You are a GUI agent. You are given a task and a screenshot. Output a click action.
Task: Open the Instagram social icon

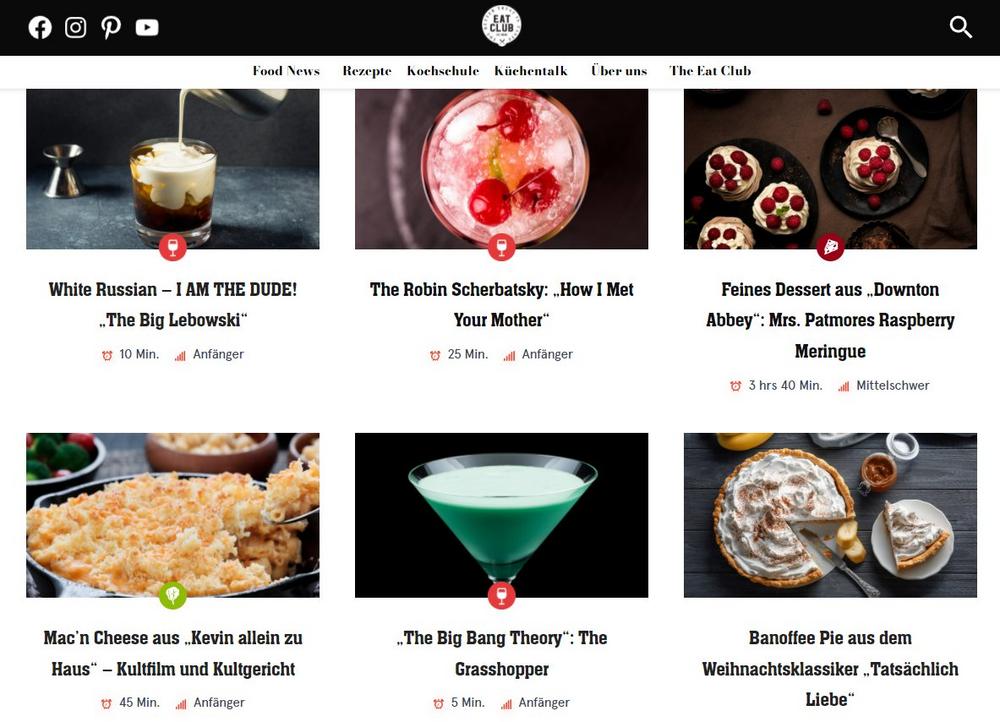(75, 27)
